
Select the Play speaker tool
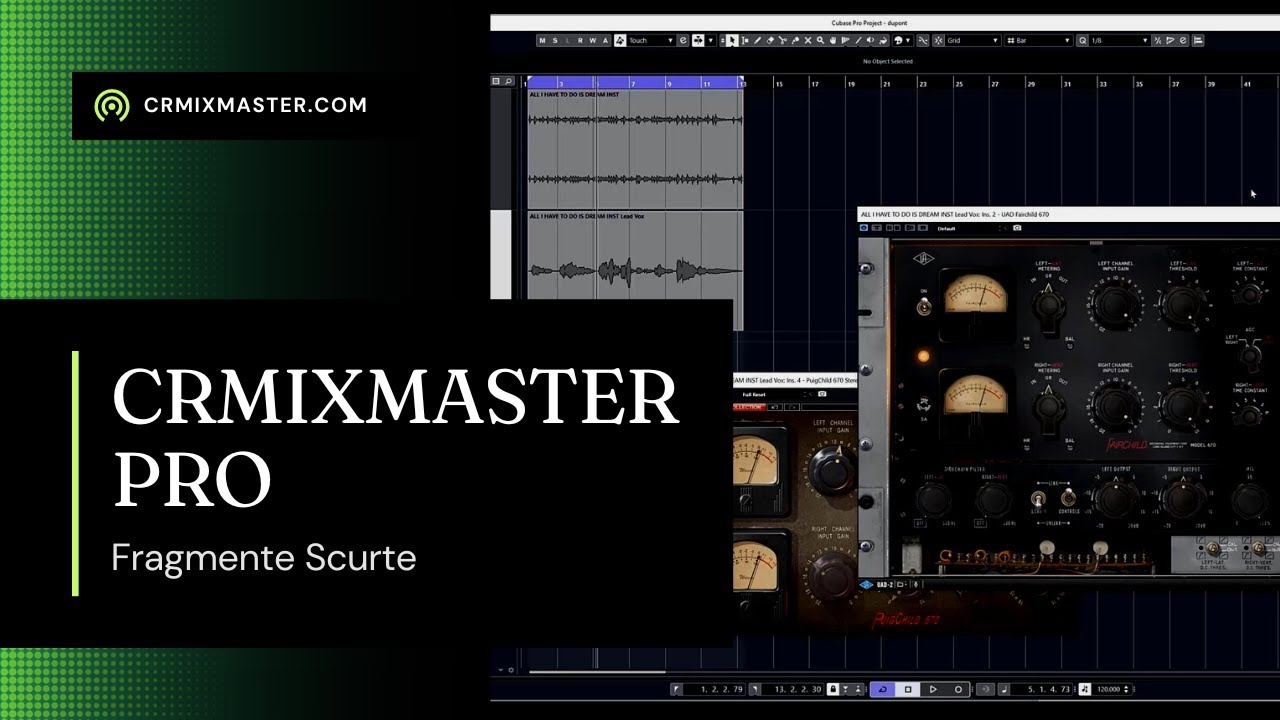pos(871,40)
